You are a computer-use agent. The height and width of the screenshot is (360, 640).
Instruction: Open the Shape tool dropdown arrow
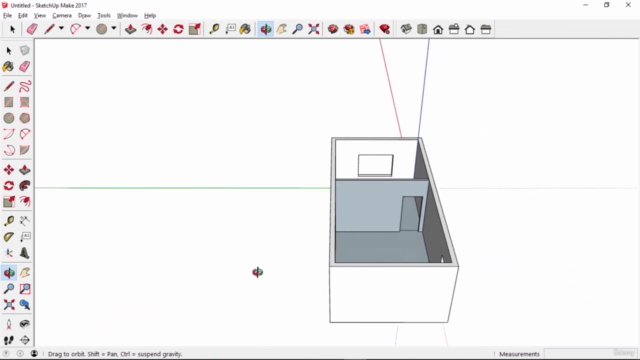tap(114, 29)
